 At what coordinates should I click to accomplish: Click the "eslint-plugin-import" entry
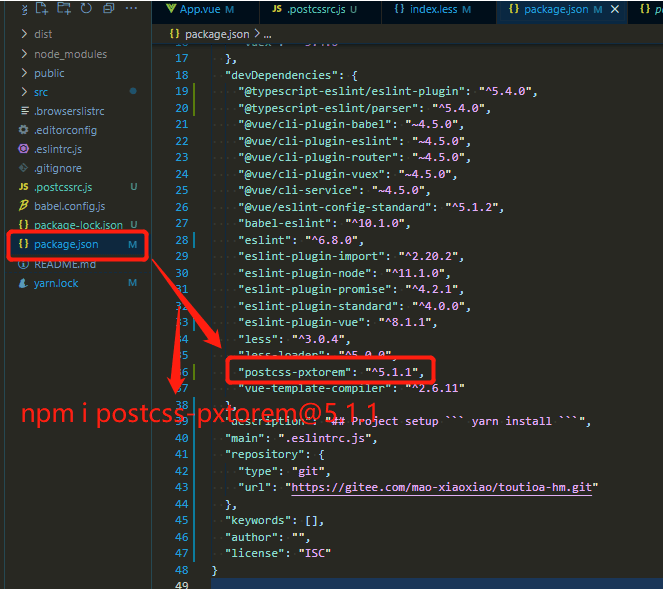pos(351,256)
